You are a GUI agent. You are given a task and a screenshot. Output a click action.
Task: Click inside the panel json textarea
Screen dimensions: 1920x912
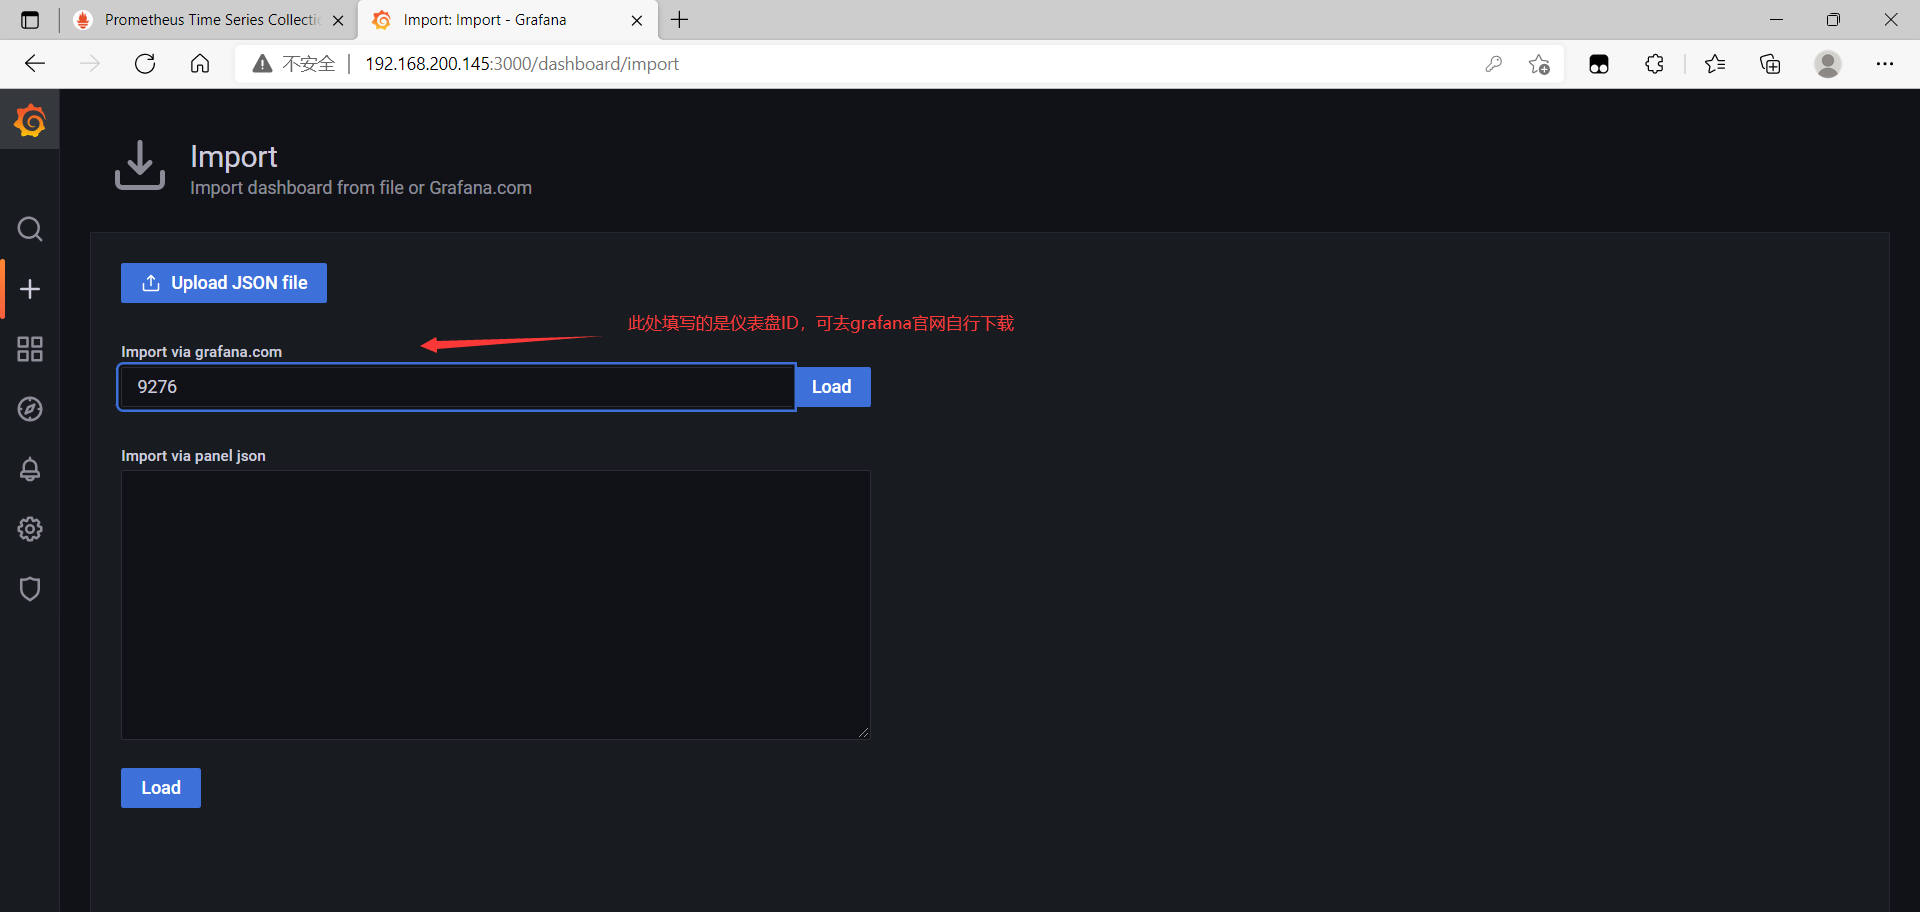pyautogui.click(x=495, y=605)
